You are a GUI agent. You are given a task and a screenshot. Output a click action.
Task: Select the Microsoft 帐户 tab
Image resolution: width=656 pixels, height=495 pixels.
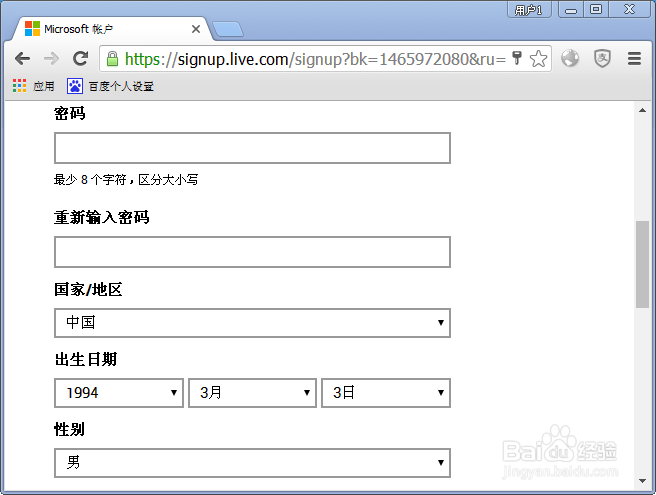point(111,29)
